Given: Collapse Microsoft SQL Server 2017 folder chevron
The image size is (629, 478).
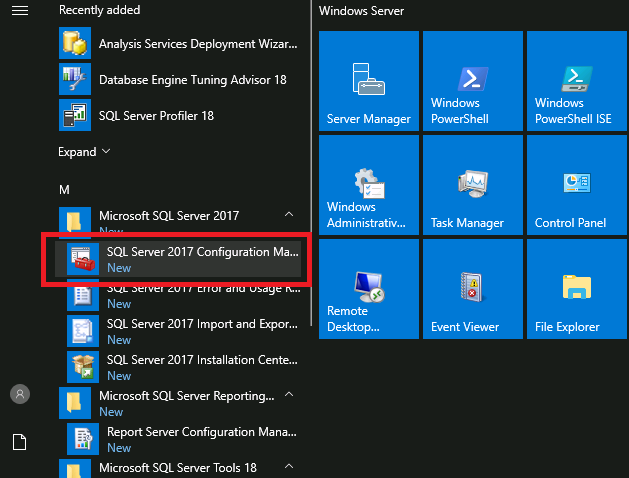Looking at the screenshot, I should (289, 215).
